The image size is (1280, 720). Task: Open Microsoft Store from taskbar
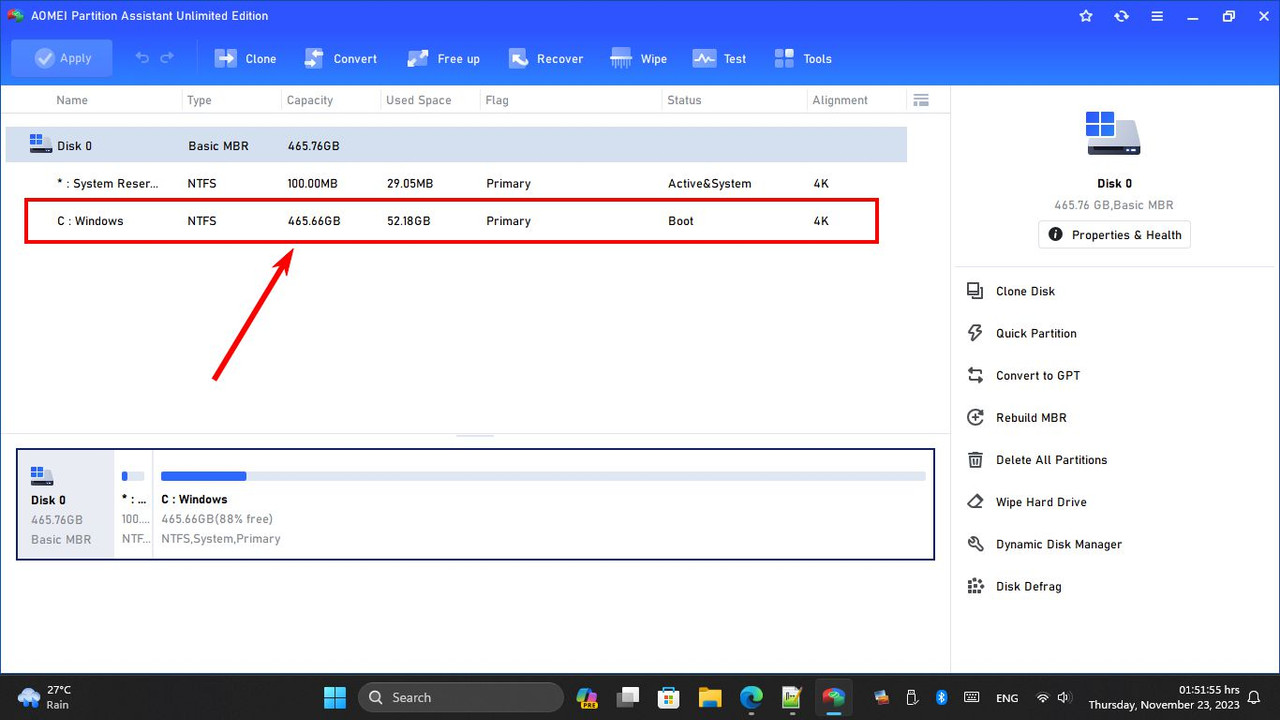[x=669, y=697]
